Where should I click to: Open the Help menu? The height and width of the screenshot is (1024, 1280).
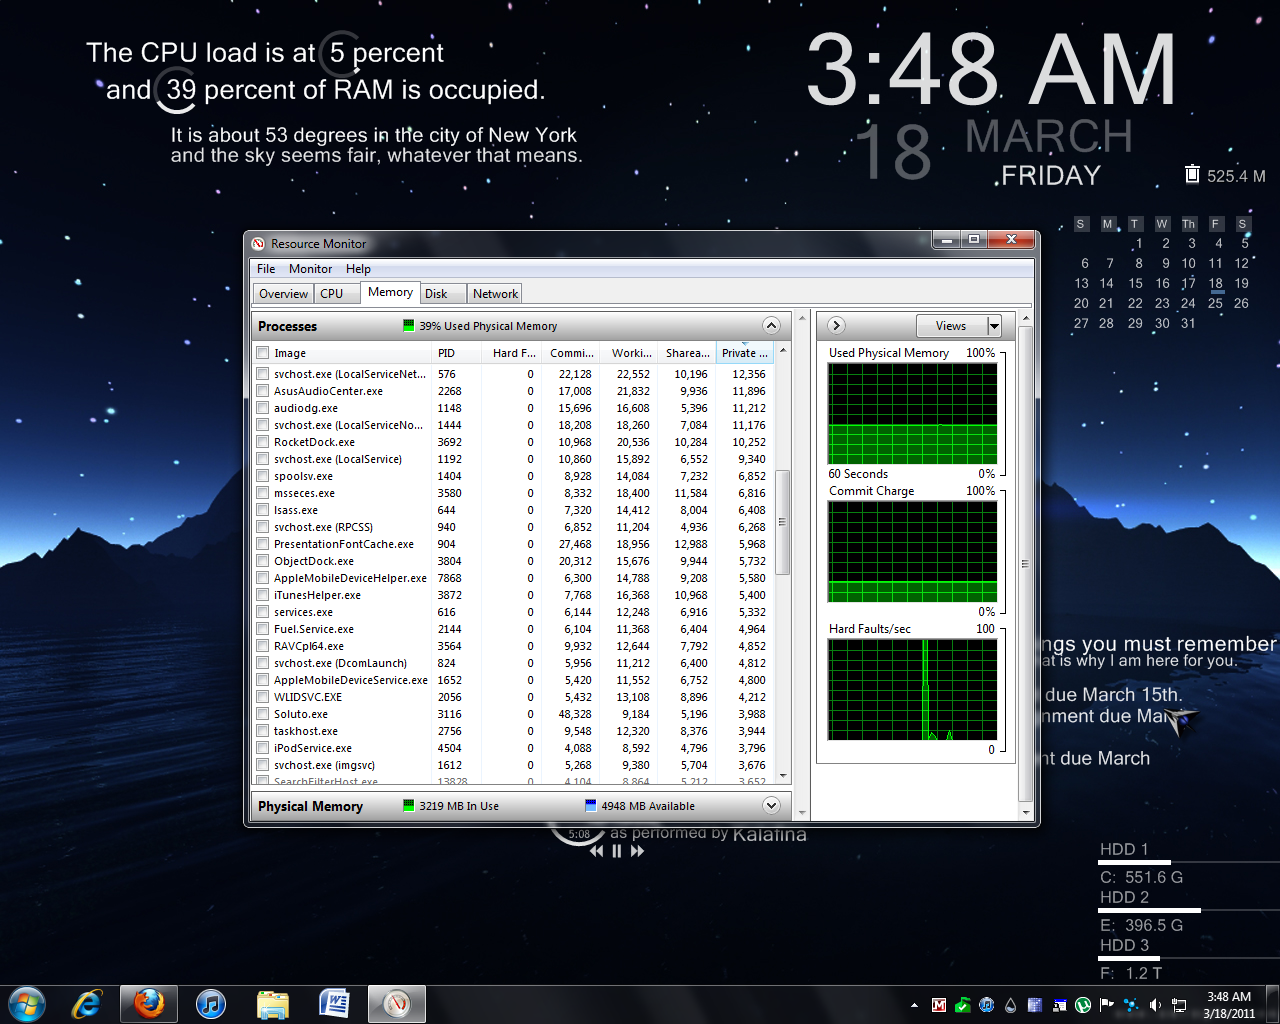(x=358, y=269)
